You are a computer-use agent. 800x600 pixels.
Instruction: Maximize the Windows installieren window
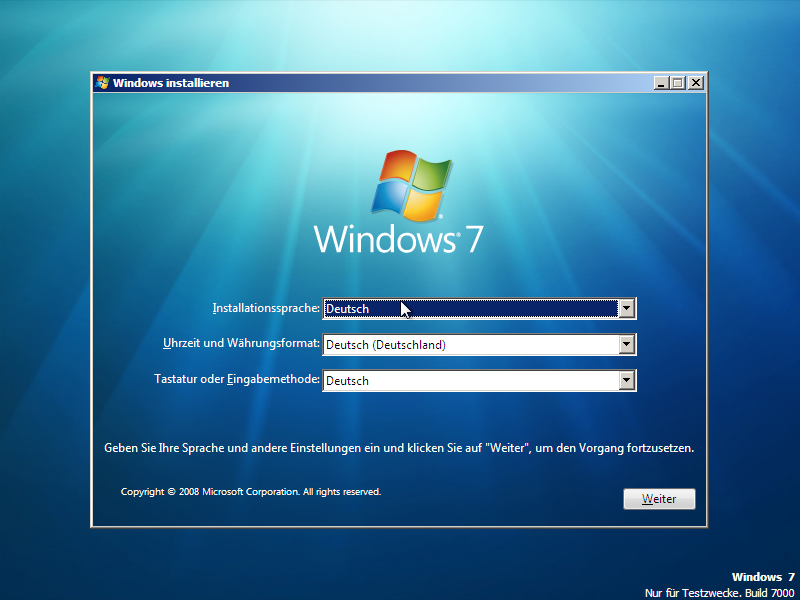(678, 83)
